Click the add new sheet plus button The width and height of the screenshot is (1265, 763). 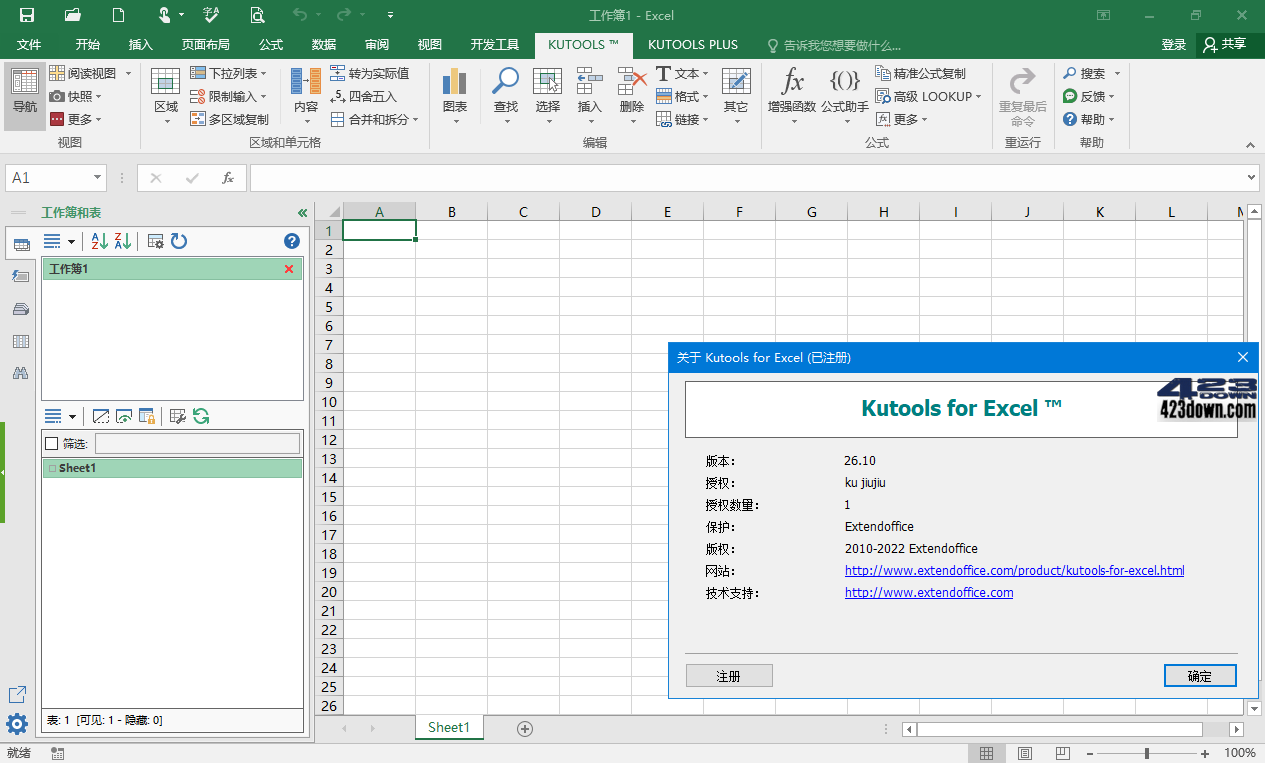pyautogui.click(x=524, y=729)
